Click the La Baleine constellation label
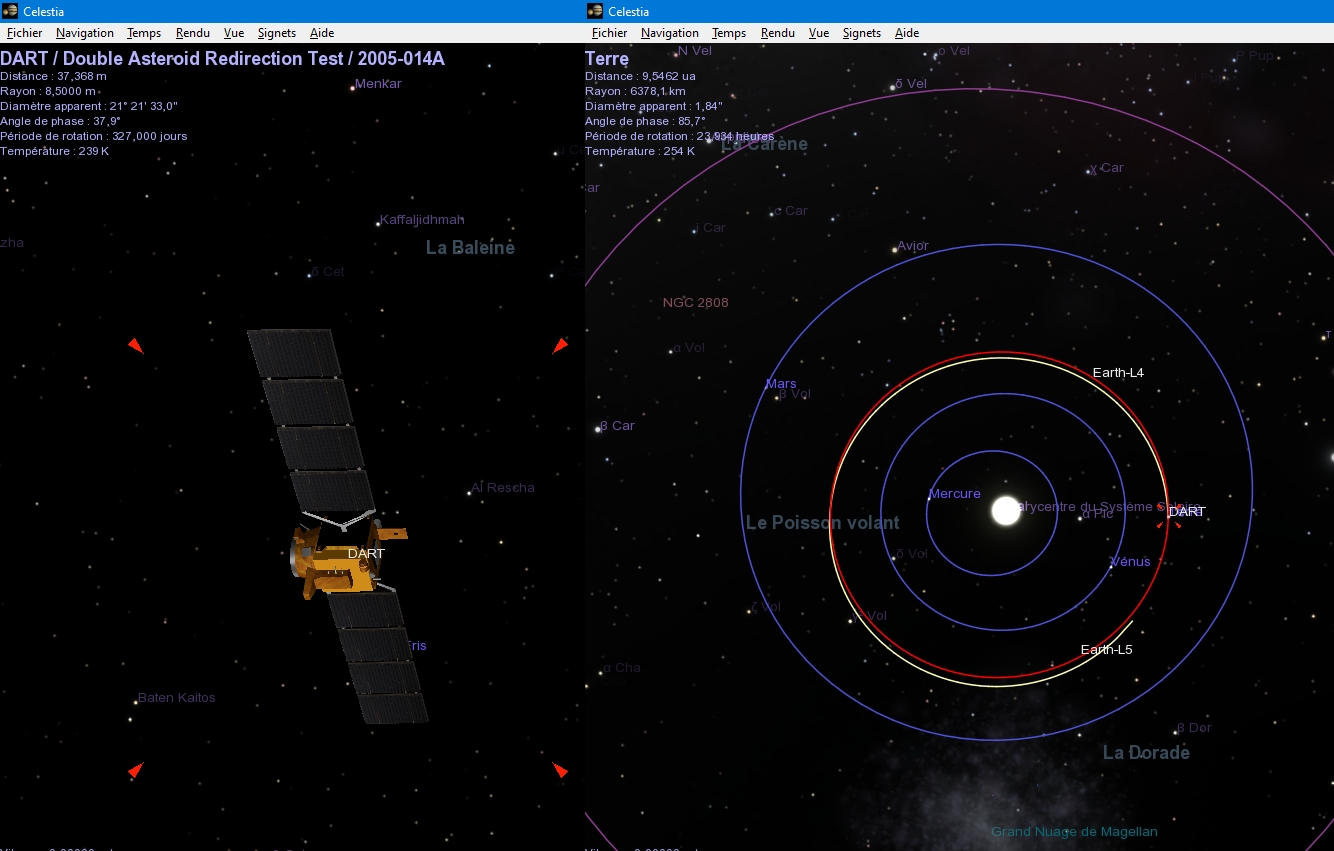The image size is (1334, 851). pyautogui.click(x=470, y=247)
